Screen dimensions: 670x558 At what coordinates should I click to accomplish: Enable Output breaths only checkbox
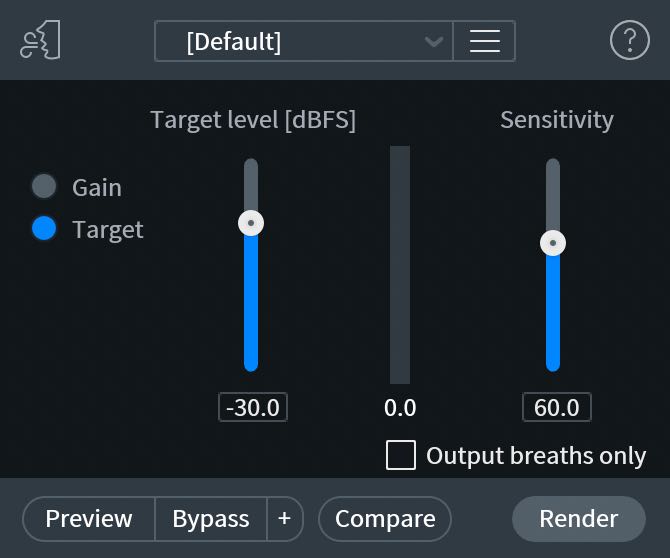pos(401,455)
